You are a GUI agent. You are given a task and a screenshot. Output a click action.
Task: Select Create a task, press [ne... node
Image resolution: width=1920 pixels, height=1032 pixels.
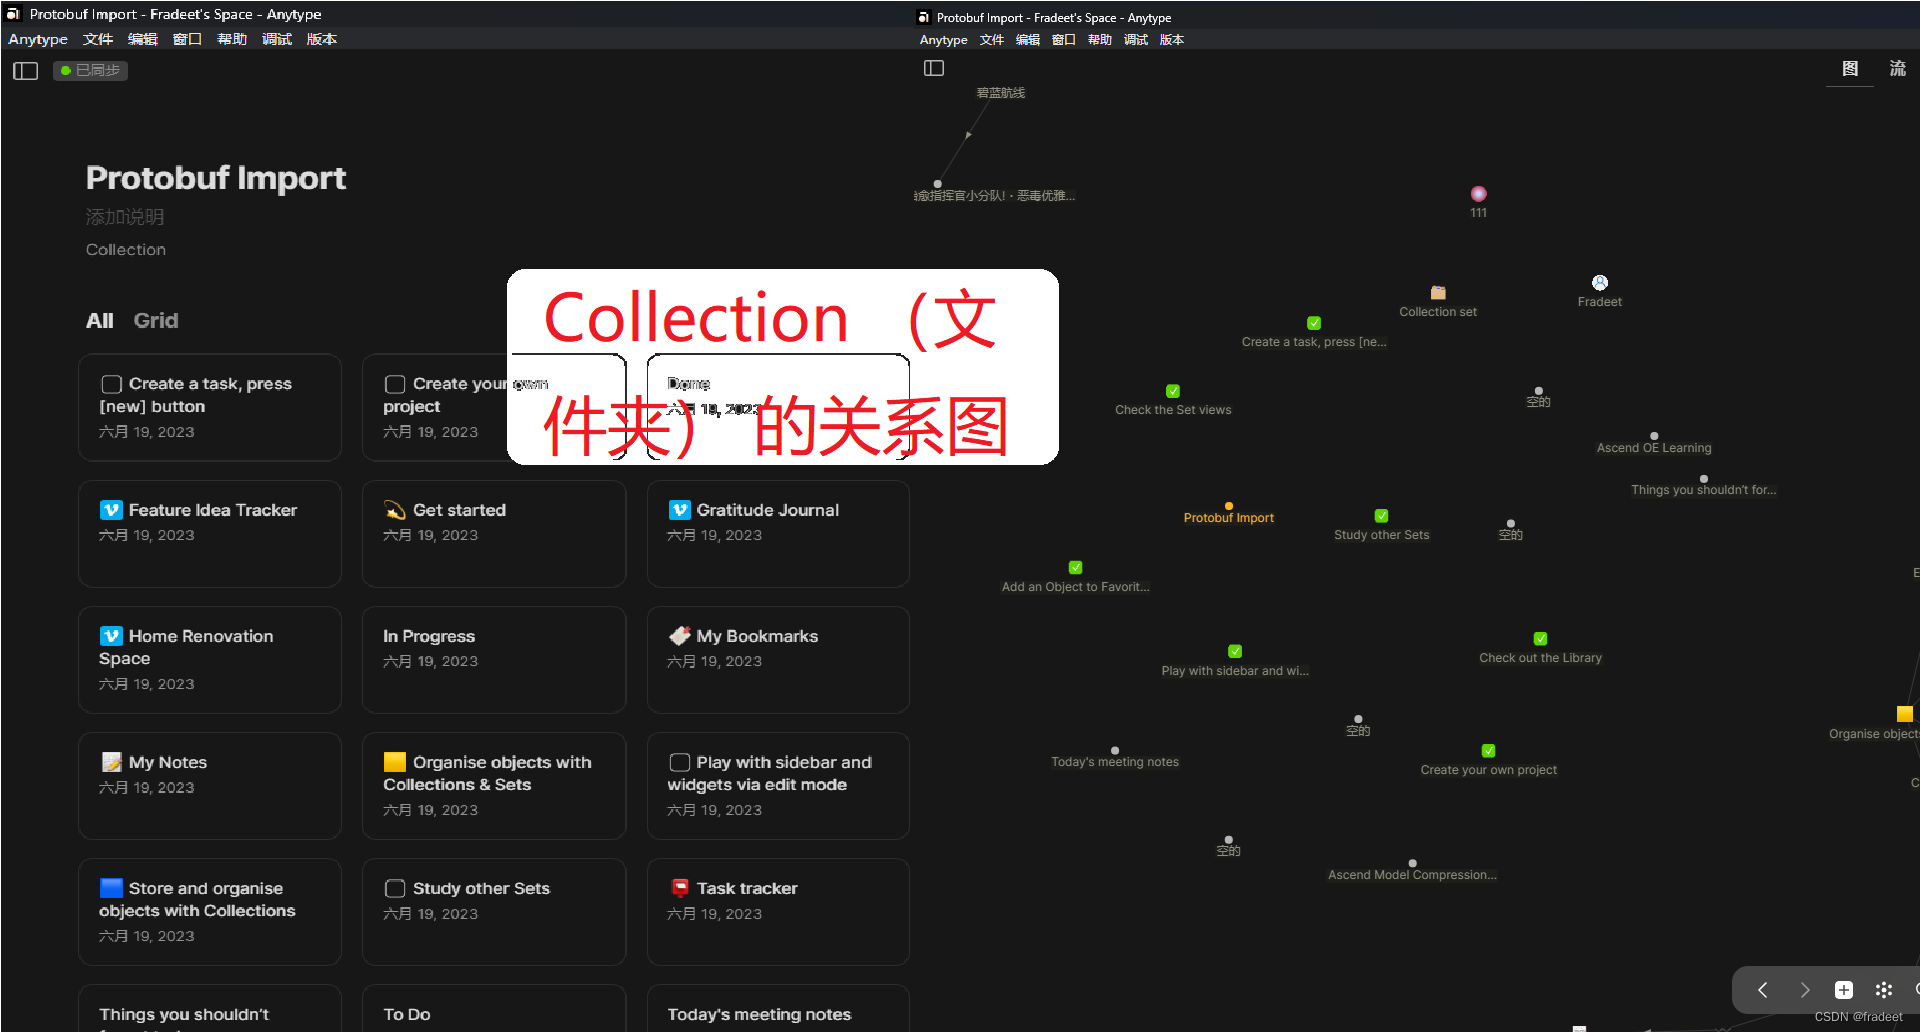pyautogui.click(x=1314, y=323)
